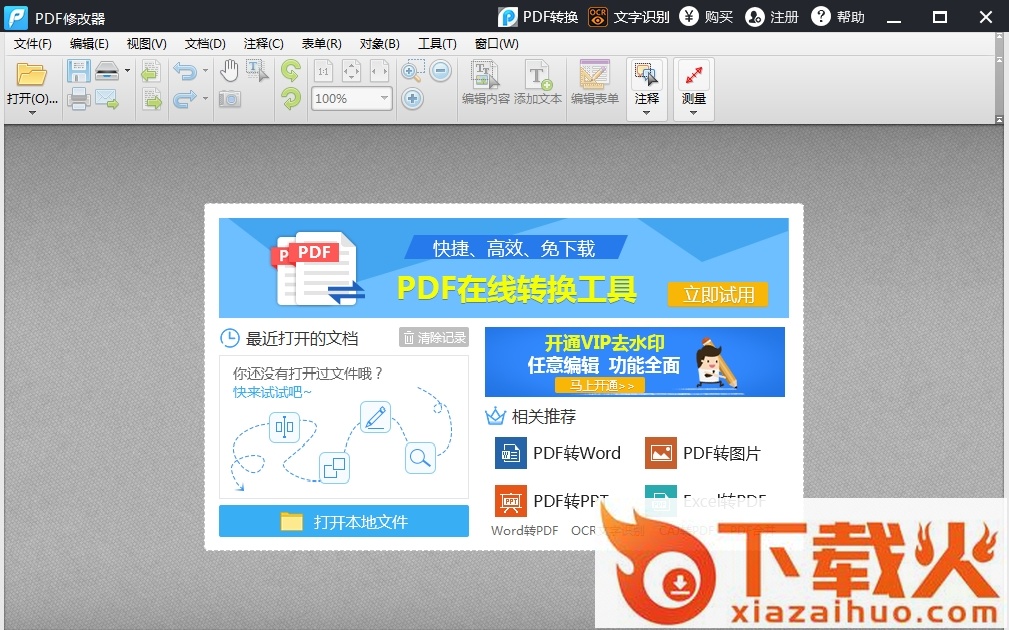Click PDF转换 in the title bar
The image size is (1009, 630).
[x=538, y=17]
